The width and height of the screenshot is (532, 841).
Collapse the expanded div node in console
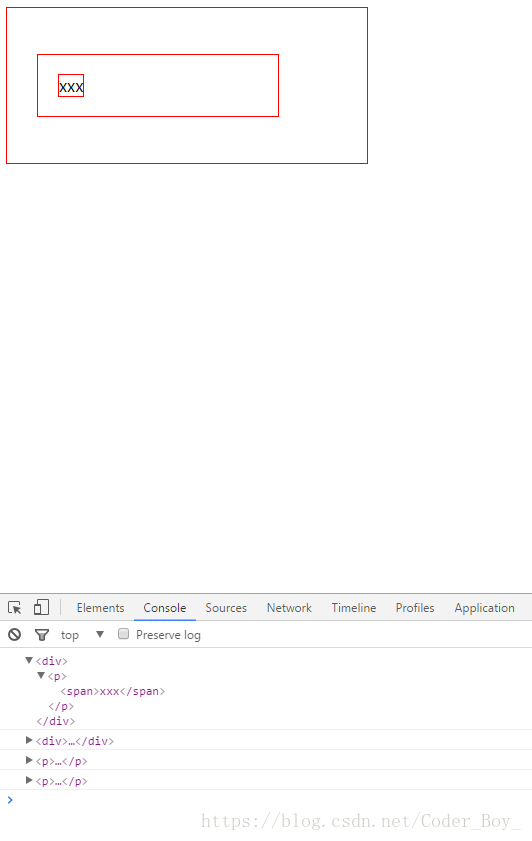[29, 660]
